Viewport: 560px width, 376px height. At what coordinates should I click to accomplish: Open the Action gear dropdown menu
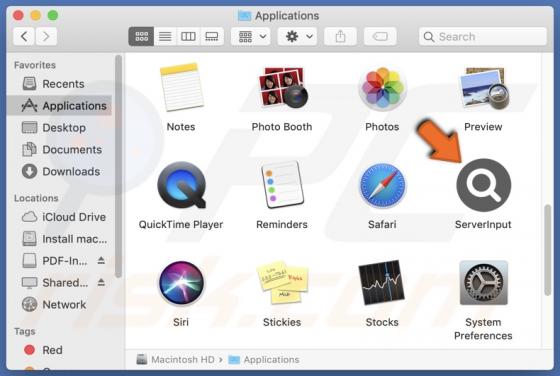pyautogui.click(x=298, y=36)
